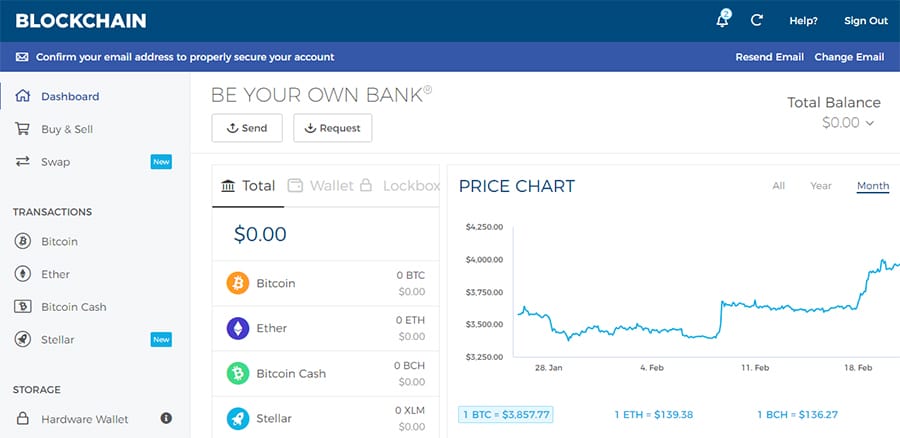The image size is (900, 438).
Task: Open Hardware Wallet under Storage
Action: tap(84, 419)
